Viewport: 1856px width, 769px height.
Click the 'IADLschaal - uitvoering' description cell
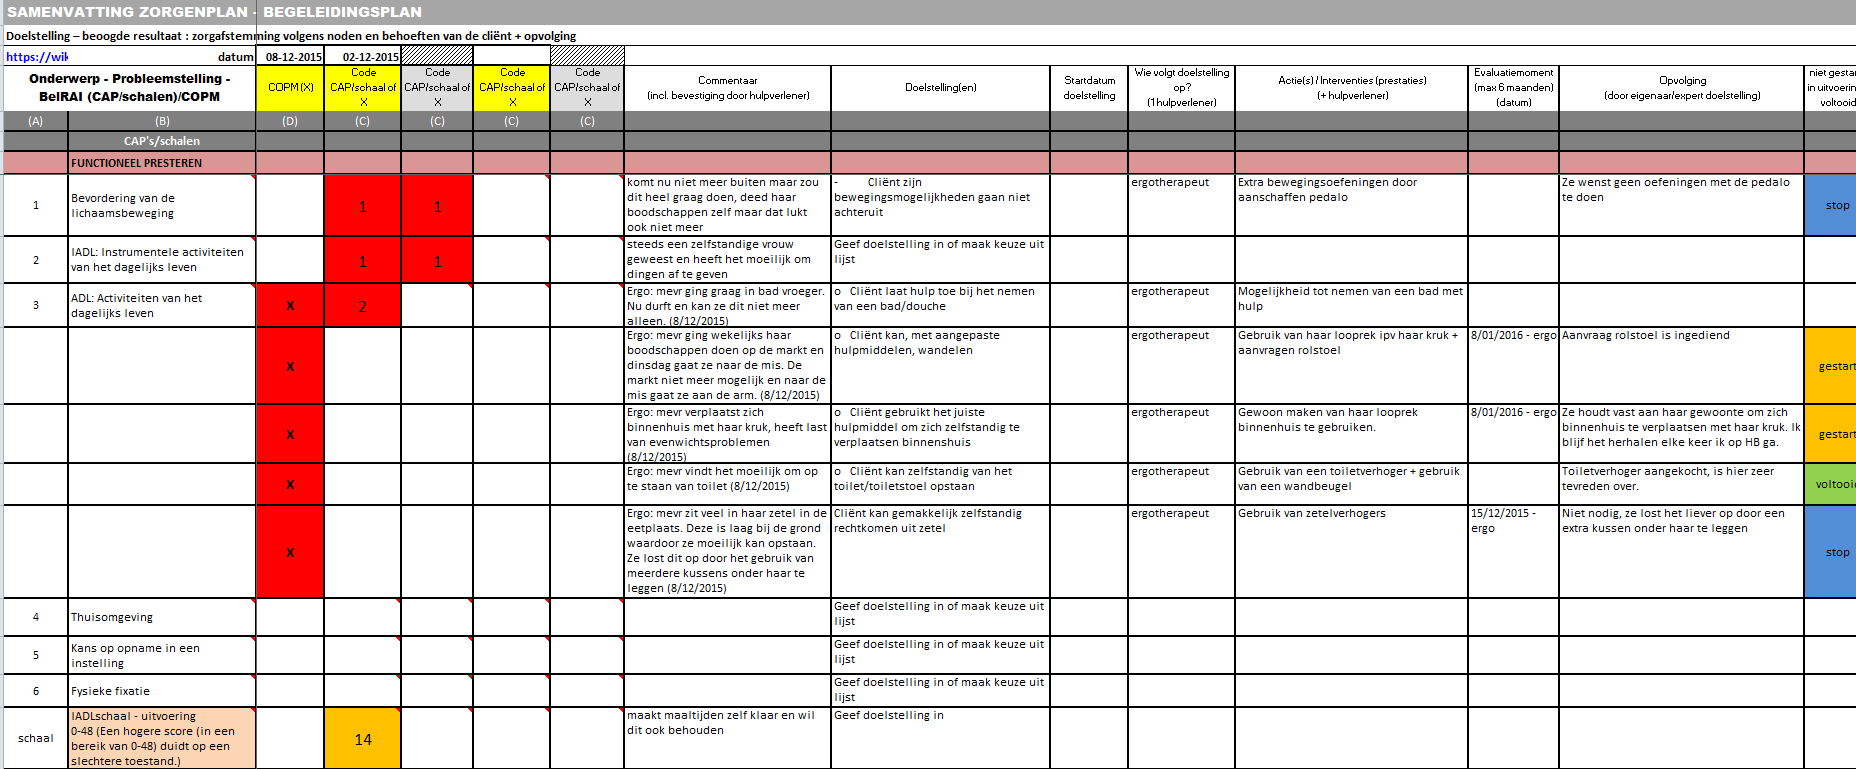pos(162,738)
